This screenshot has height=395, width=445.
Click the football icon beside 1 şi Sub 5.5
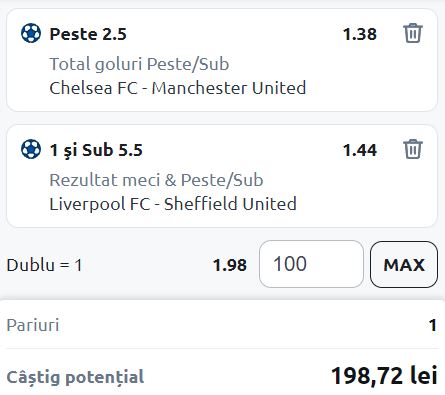point(31,149)
